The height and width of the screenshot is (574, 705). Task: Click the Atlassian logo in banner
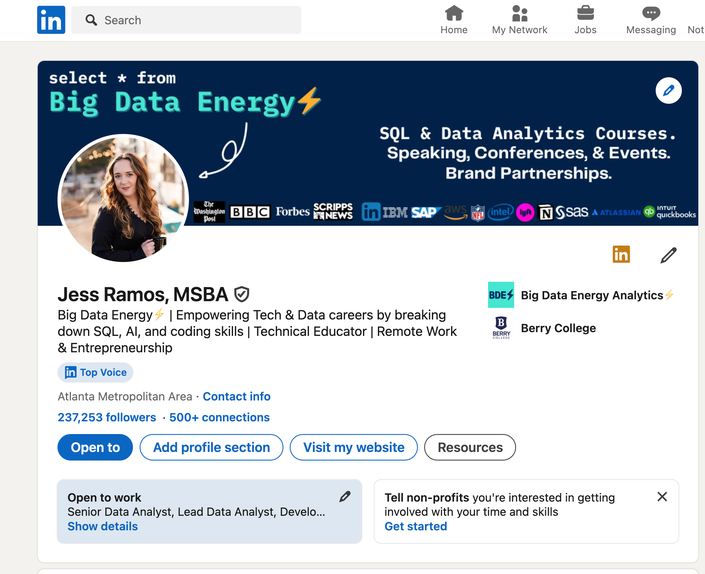616,212
